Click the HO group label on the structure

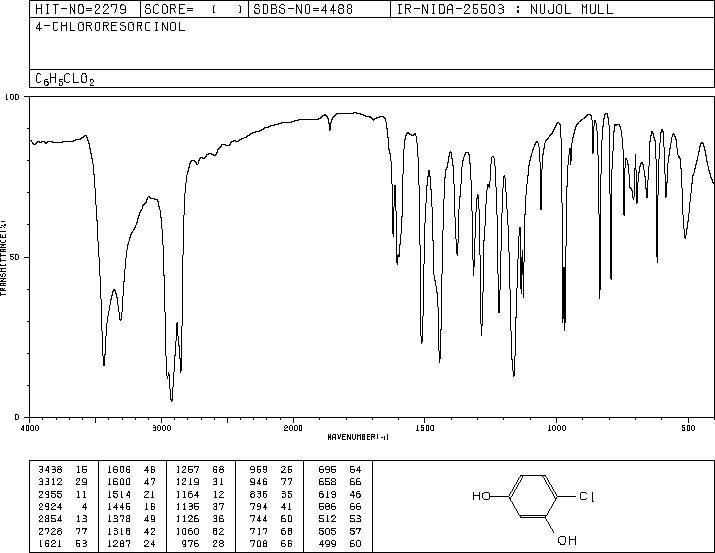point(481,496)
